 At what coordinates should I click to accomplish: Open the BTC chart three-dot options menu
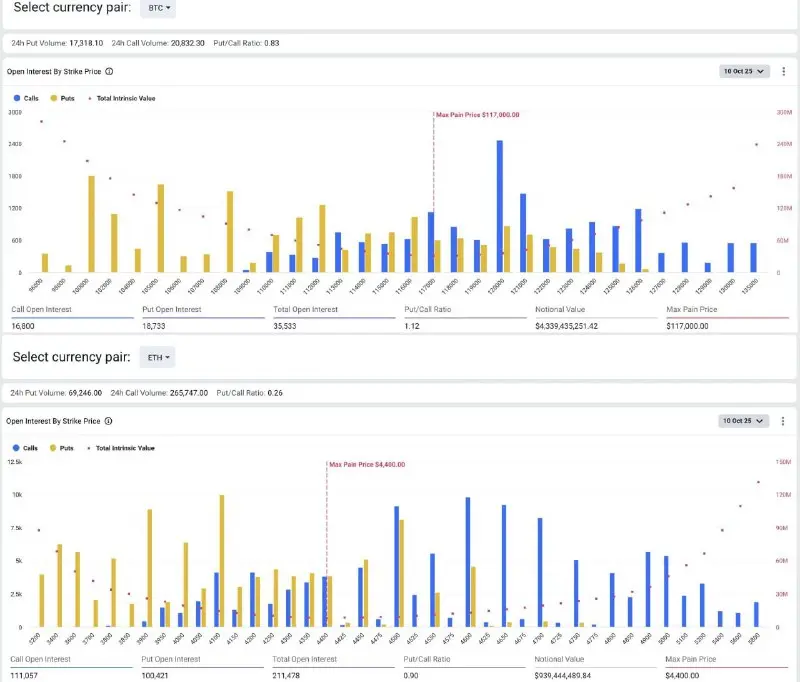[x=784, y=71]
